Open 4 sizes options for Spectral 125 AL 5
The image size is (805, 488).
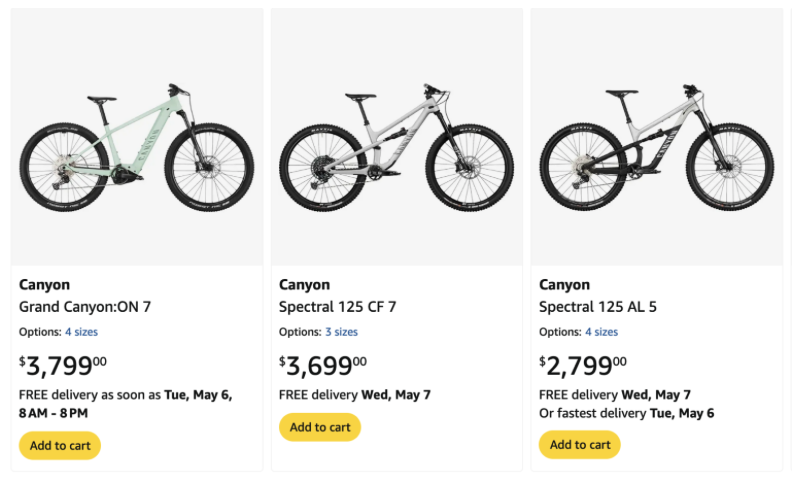tap(601, 332)
